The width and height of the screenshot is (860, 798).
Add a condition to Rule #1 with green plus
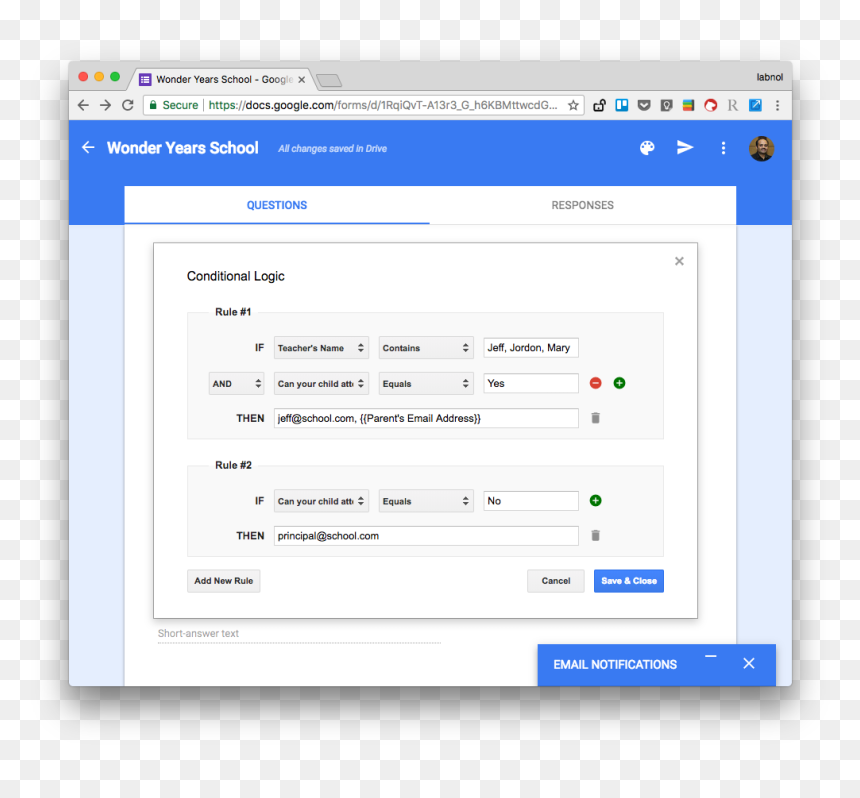[x=619, y=383]
